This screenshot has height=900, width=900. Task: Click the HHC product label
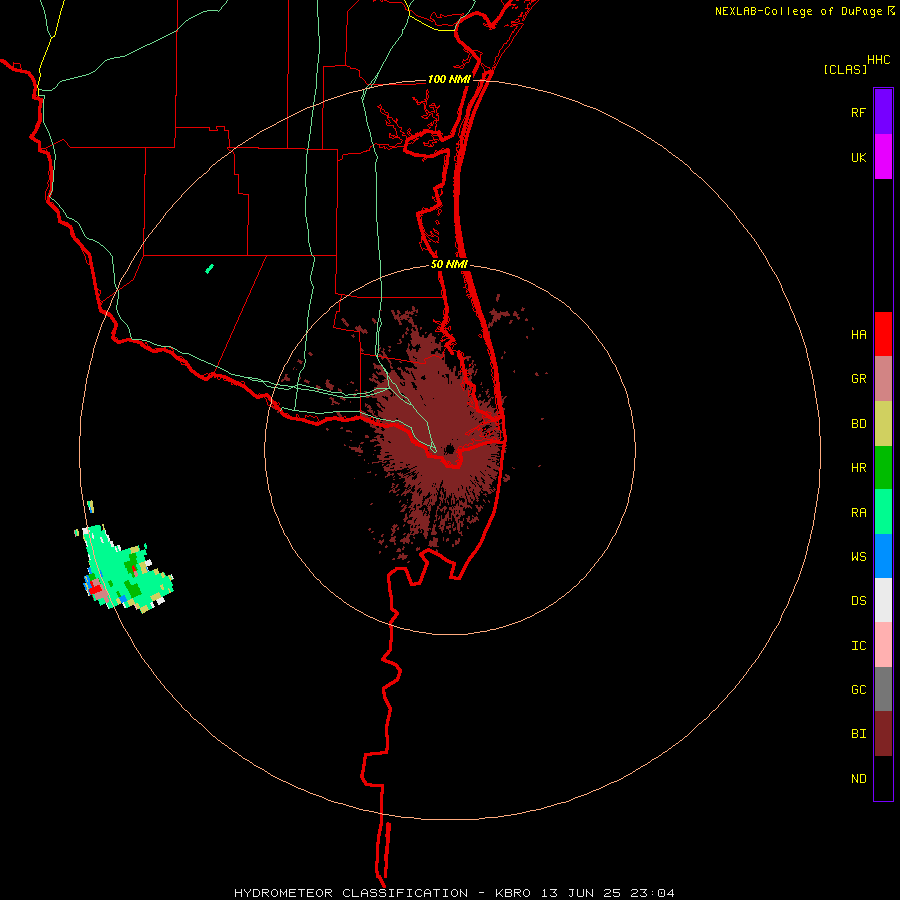pyautogui.click(x=879, y=60)
